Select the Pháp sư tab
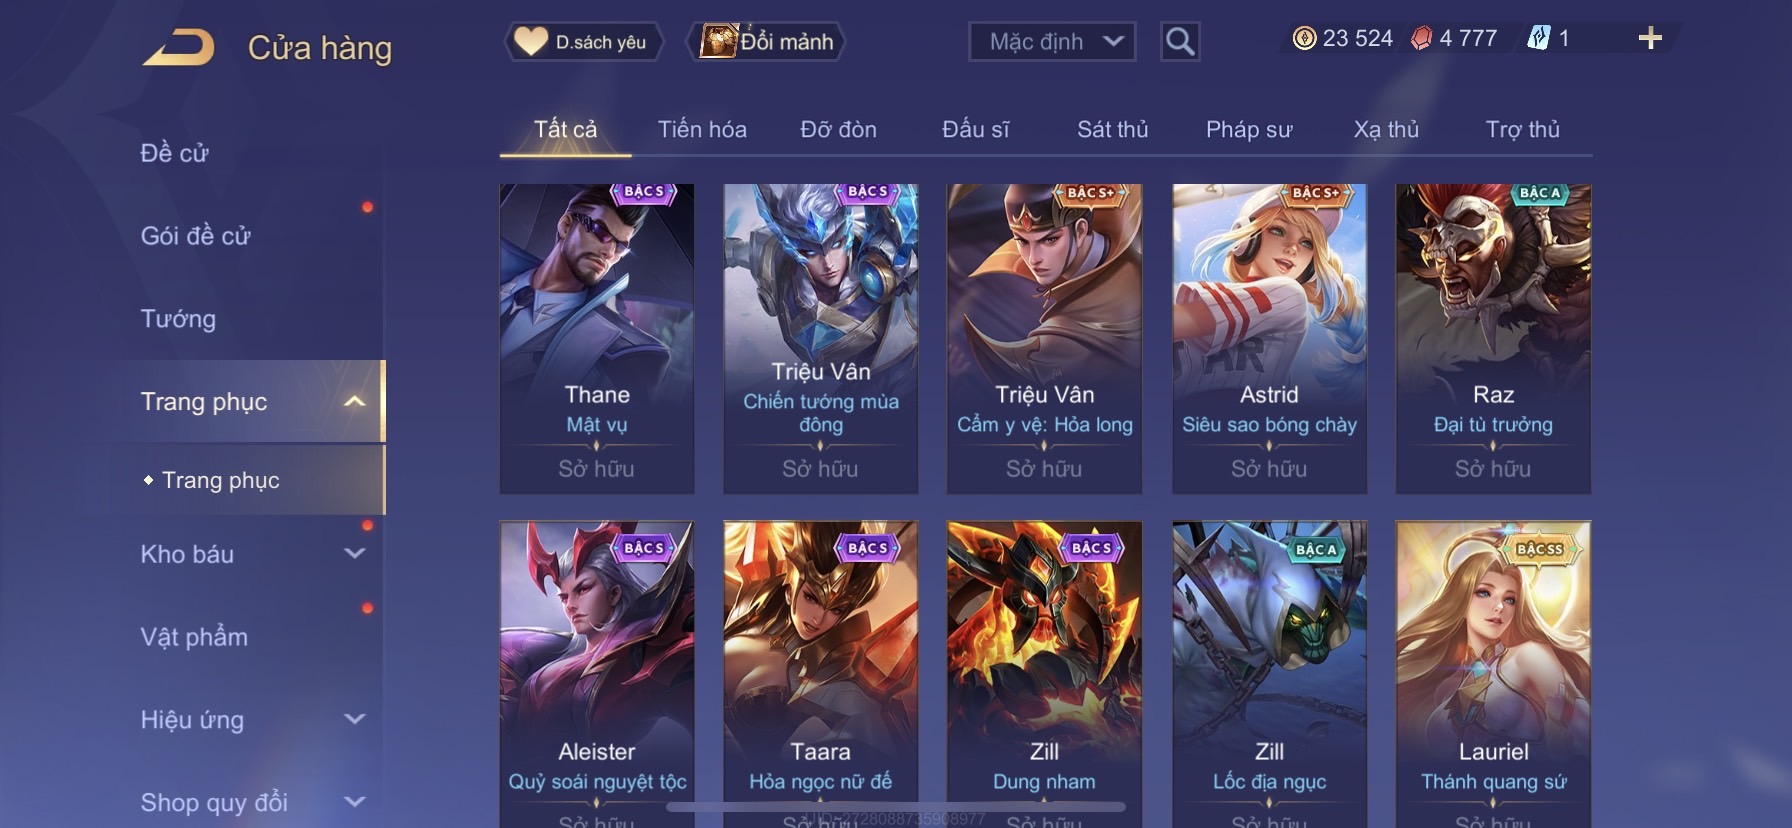The width and height of the screenshot is (1792, 828). pos(1249,129)
